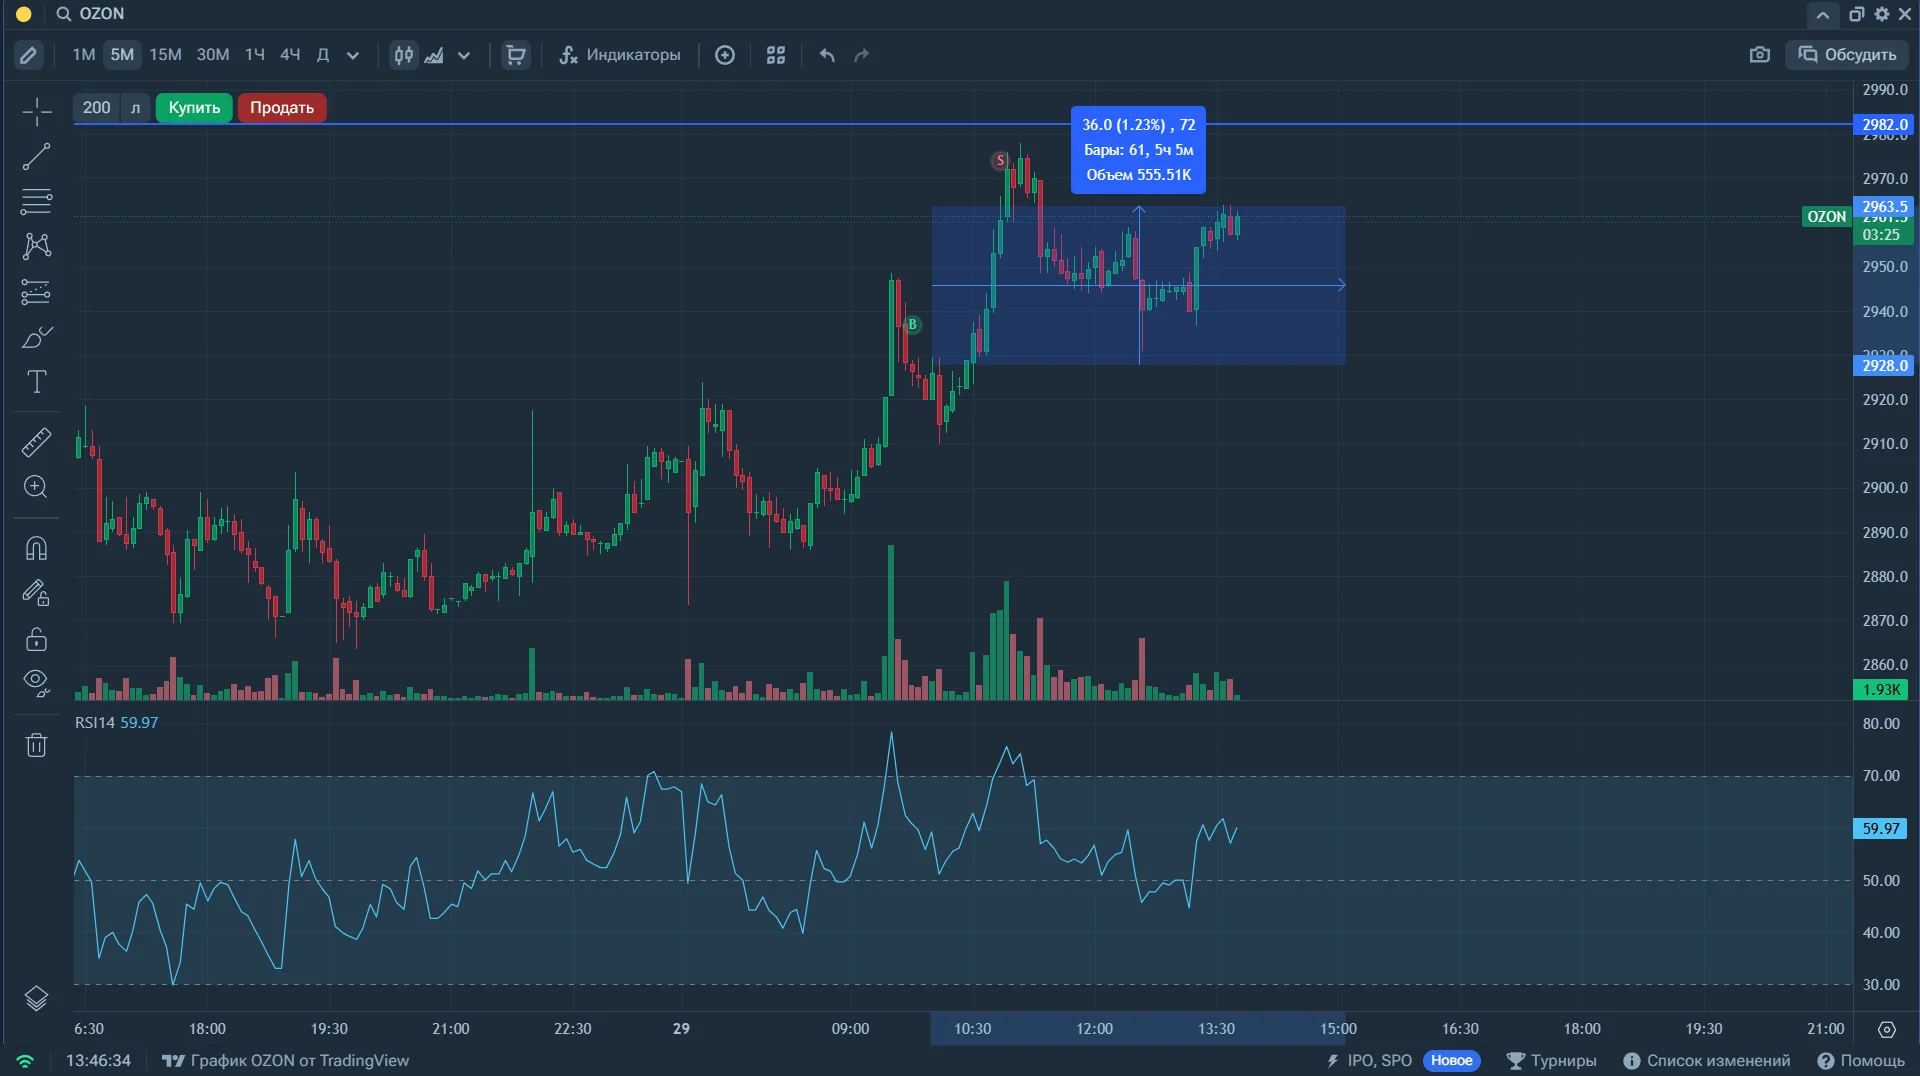Click the 'л' lots unit toggle

136,108
